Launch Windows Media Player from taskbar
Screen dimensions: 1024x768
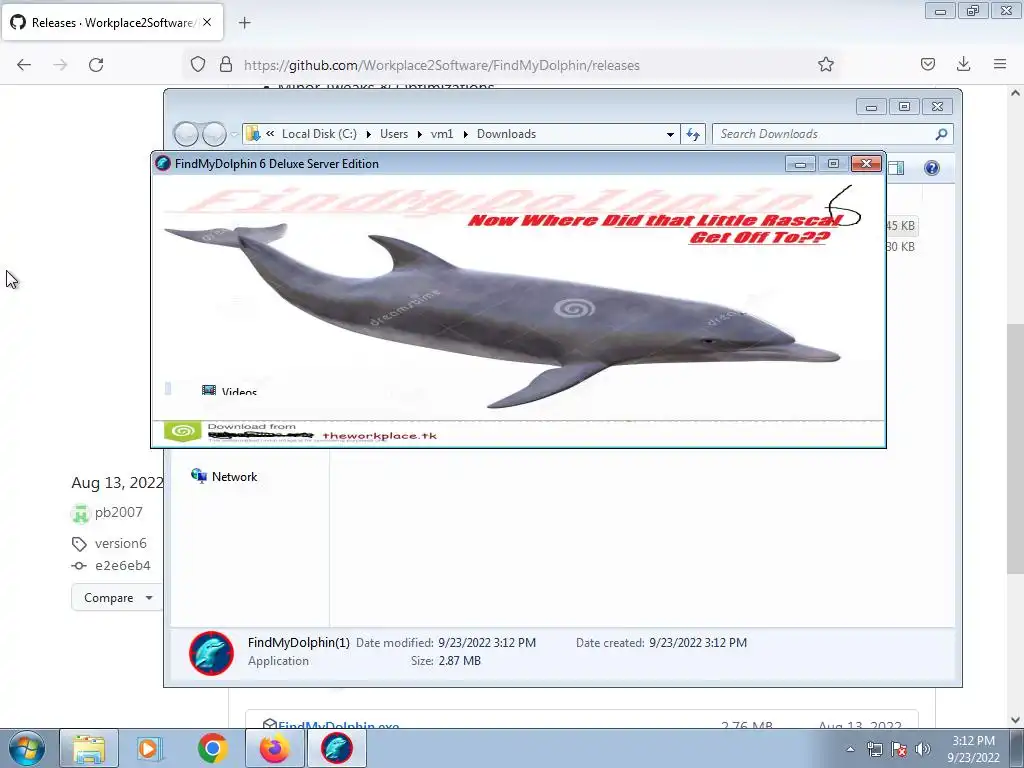point(150,748)
